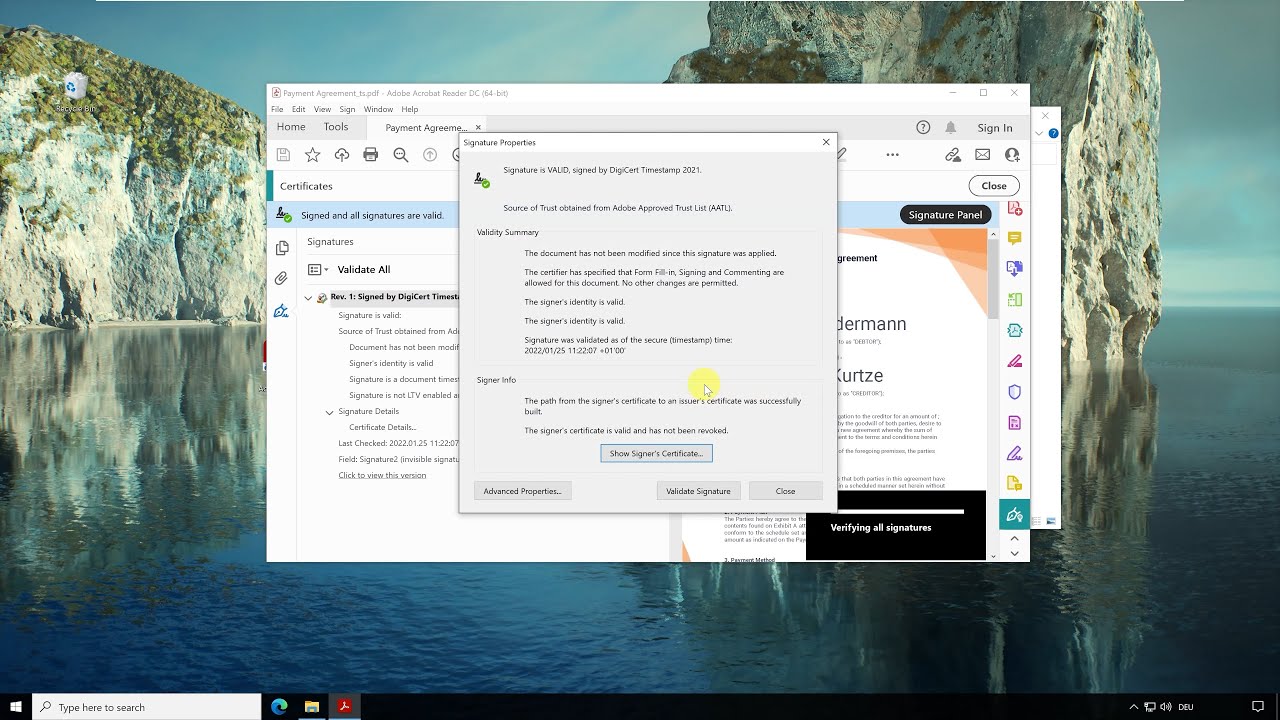Switch to the Home tab
The image size is (1280, 720).
click(291, 127)
